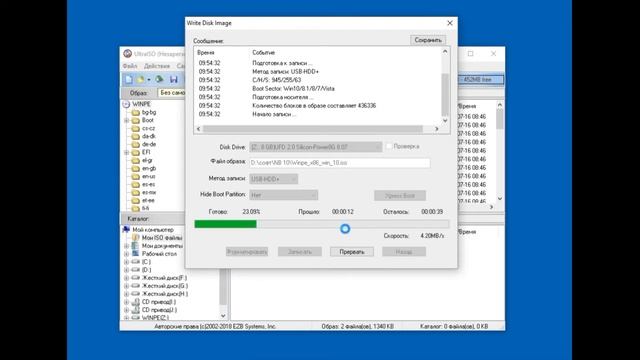This screenshot has height=360, width=640.
Task: Expand the EFI folder node
Action: click(x=127, y=152)
